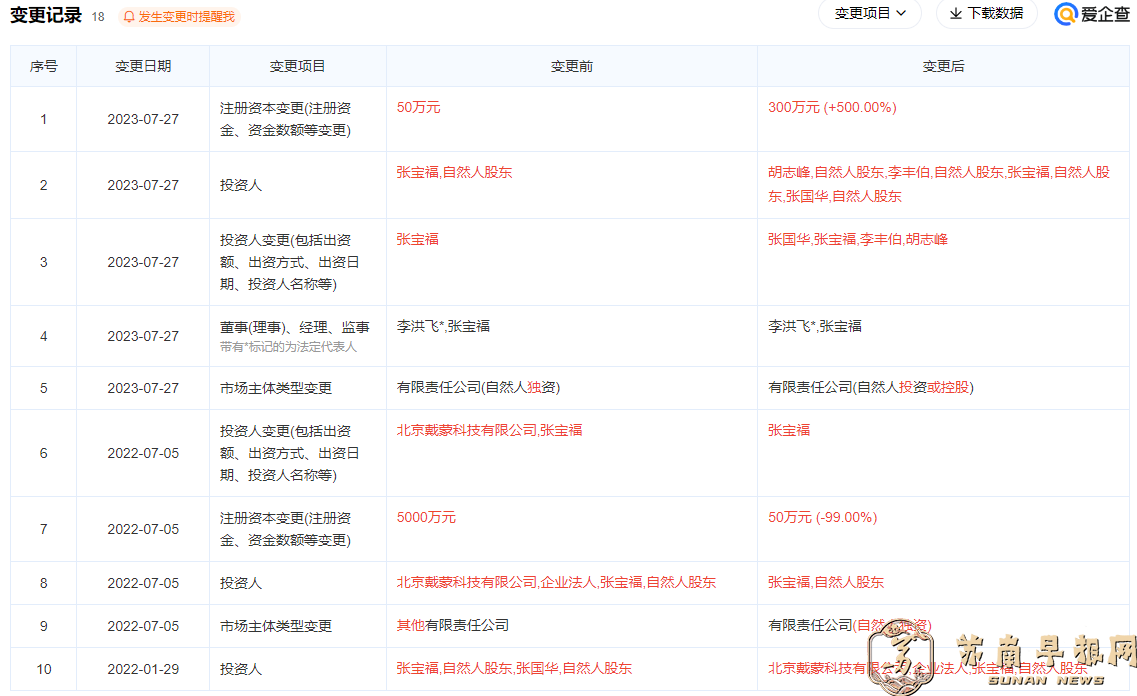Click the 变更日期 column header
Image resolution: width=1137 pixels, height=696 pixels.
(x=143, y=66)
